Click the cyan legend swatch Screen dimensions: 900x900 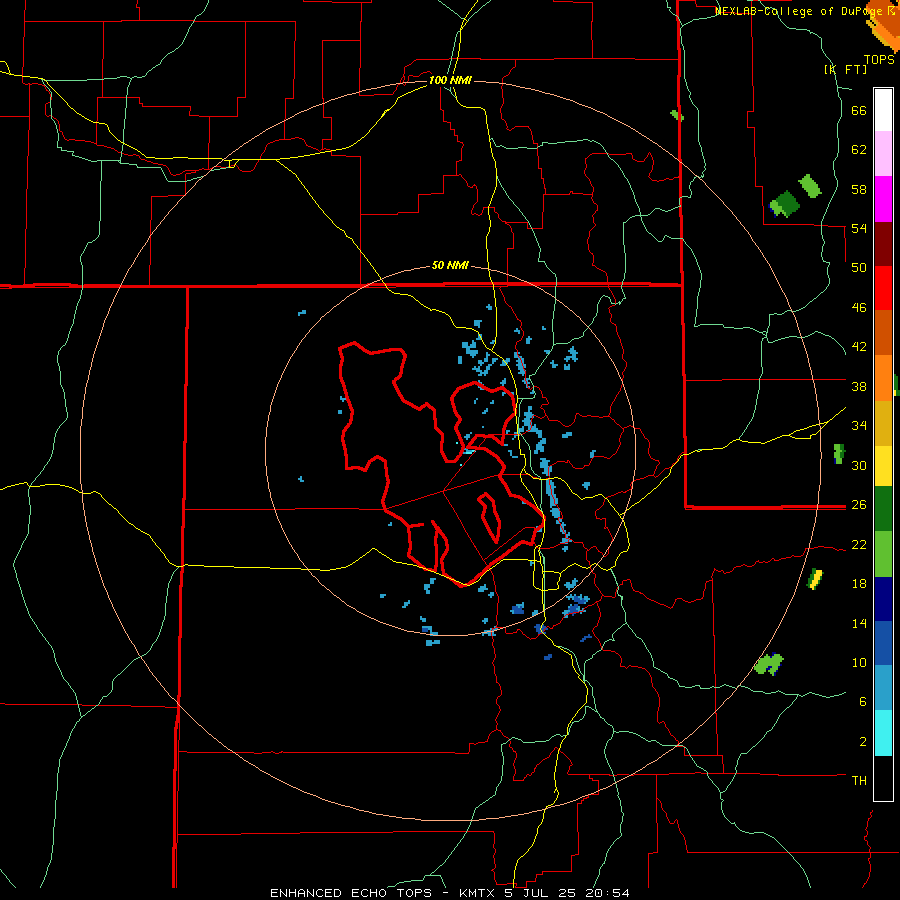[883, 733]
